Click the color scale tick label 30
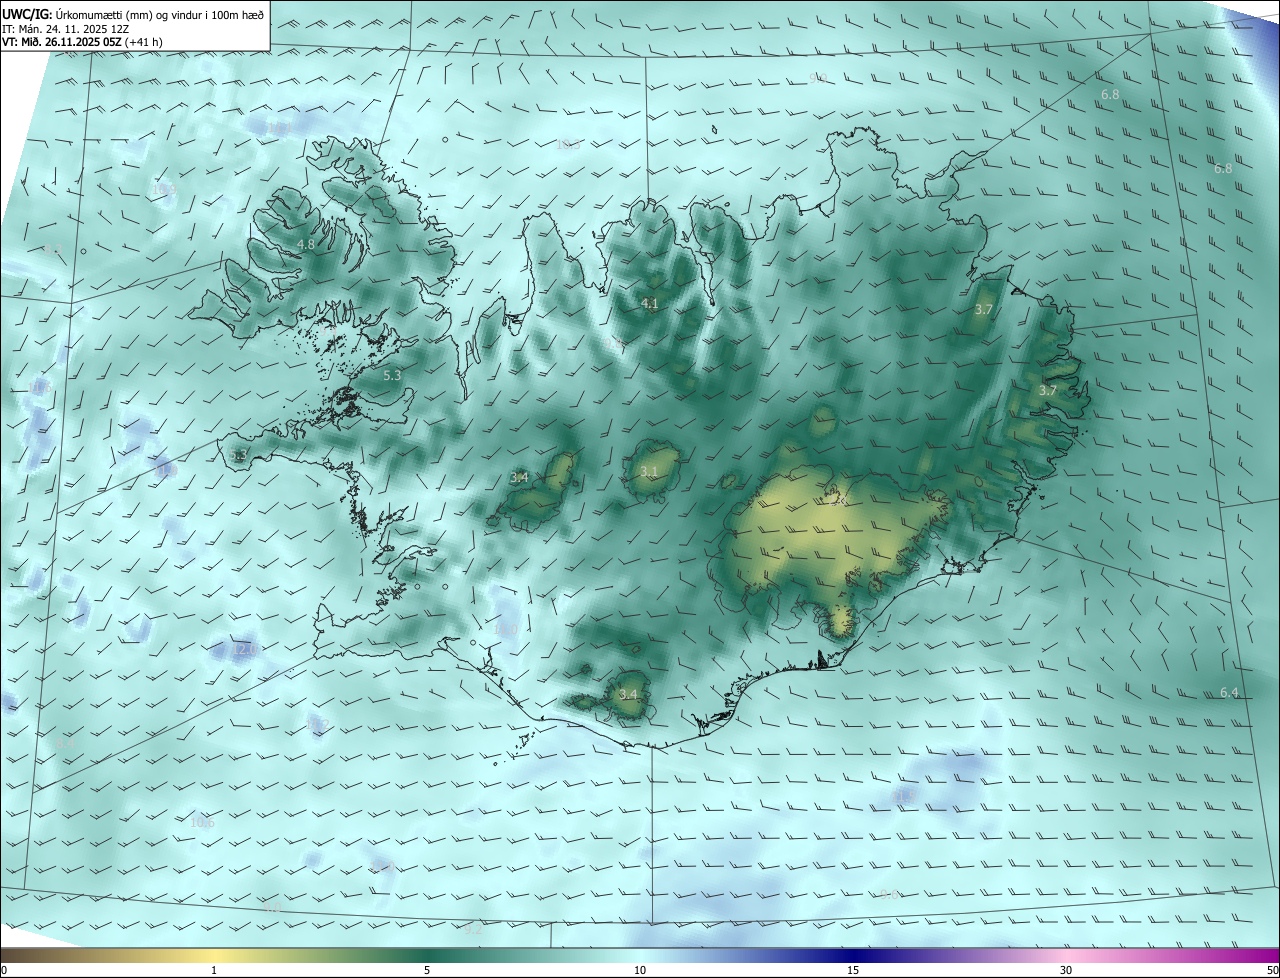Image resolution: width=1280 pixels, height=978 pixels. [1066, 970]
